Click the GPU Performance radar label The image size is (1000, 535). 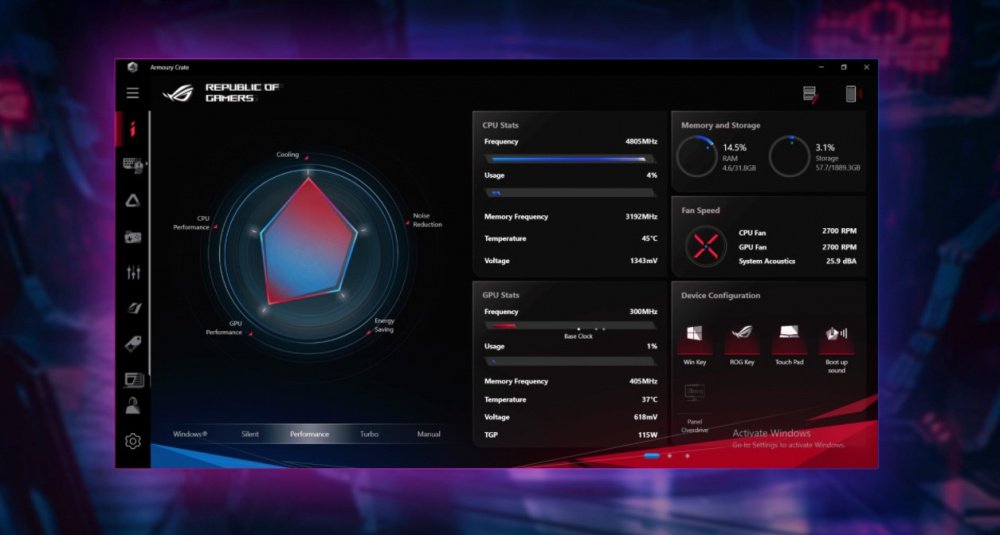coord(224,328)
